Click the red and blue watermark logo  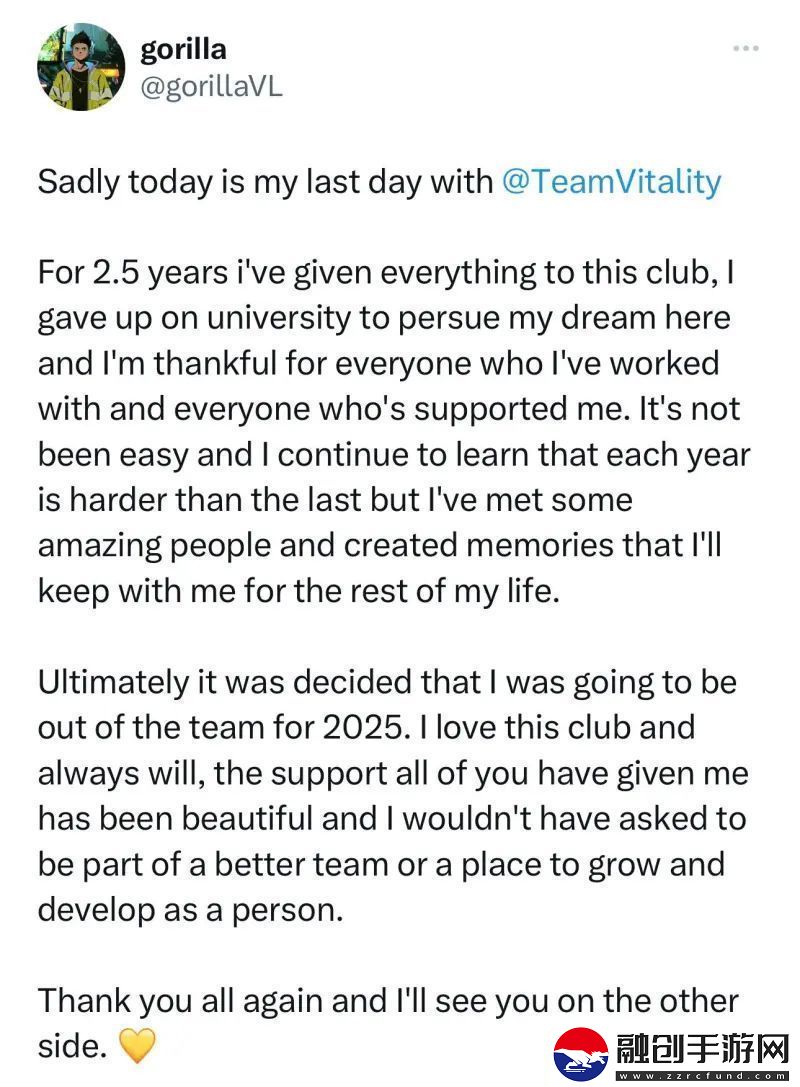[581, 1054]
